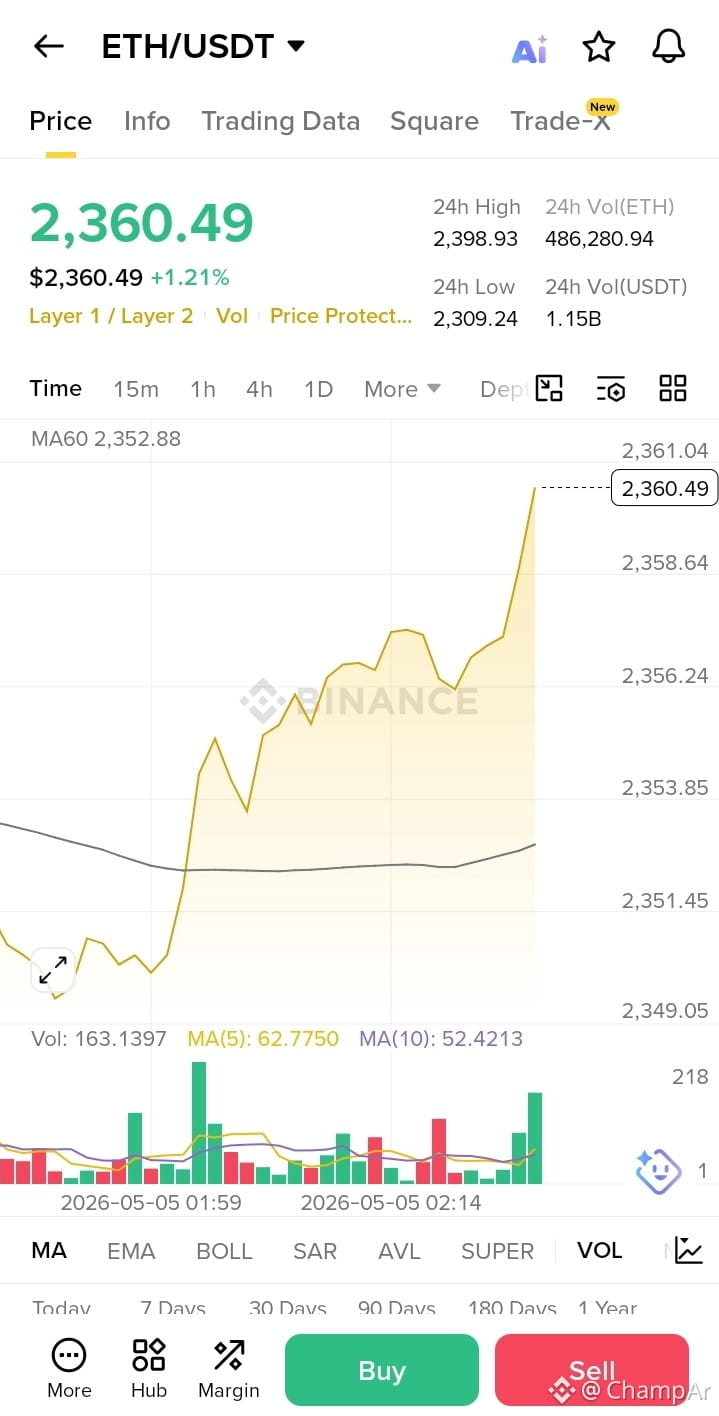Open the More menu at bottom
Image resolution: width=719 pixels, height=1416 pixels.
point(69,1369)
